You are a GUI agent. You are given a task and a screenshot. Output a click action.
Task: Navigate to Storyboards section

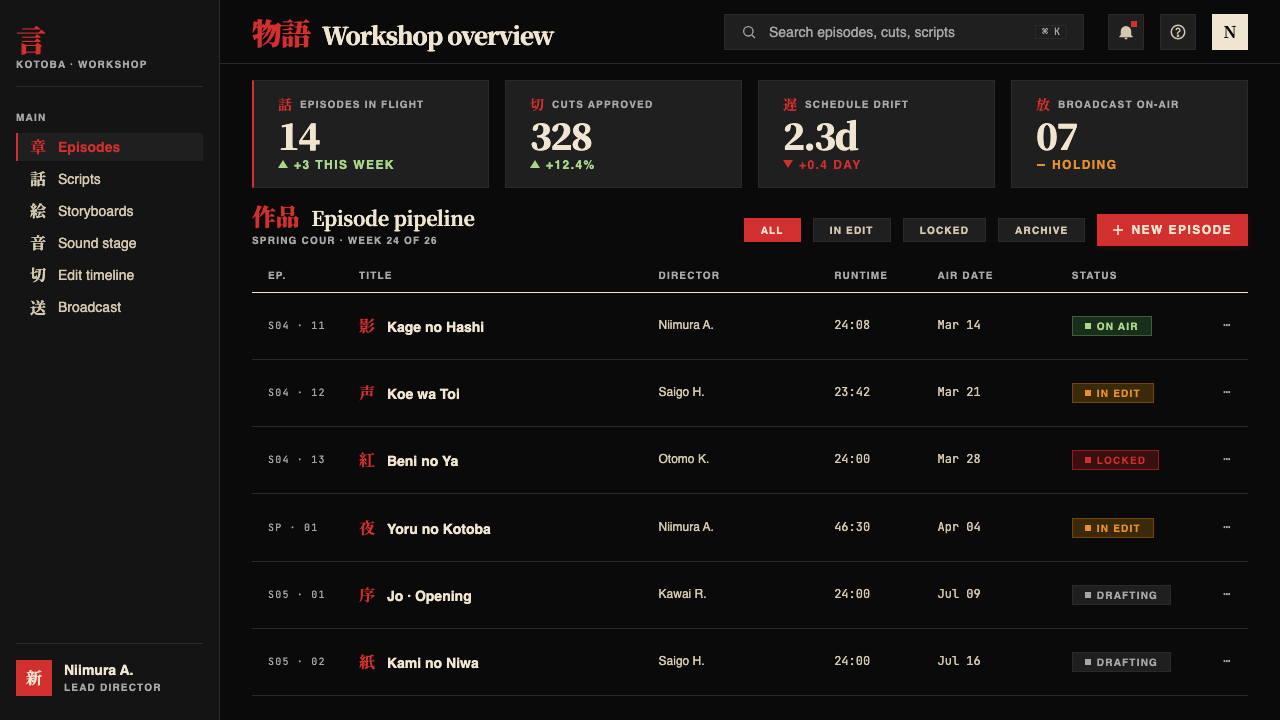[x=110, y=211]
